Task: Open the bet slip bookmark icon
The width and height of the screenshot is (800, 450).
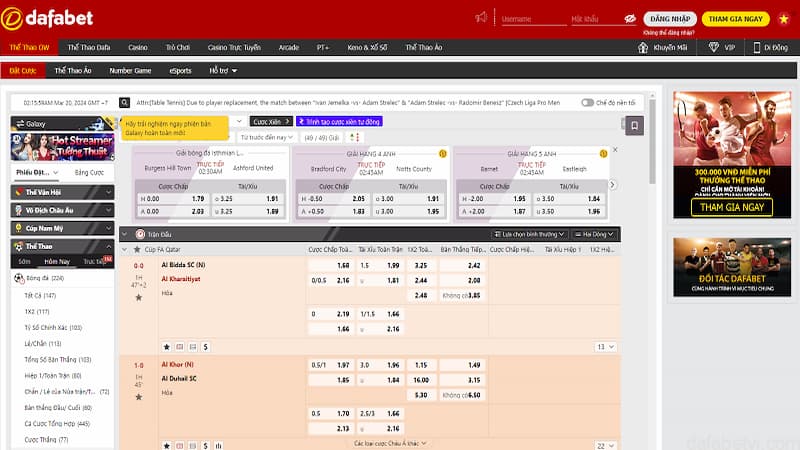Action: pos(635,126)
